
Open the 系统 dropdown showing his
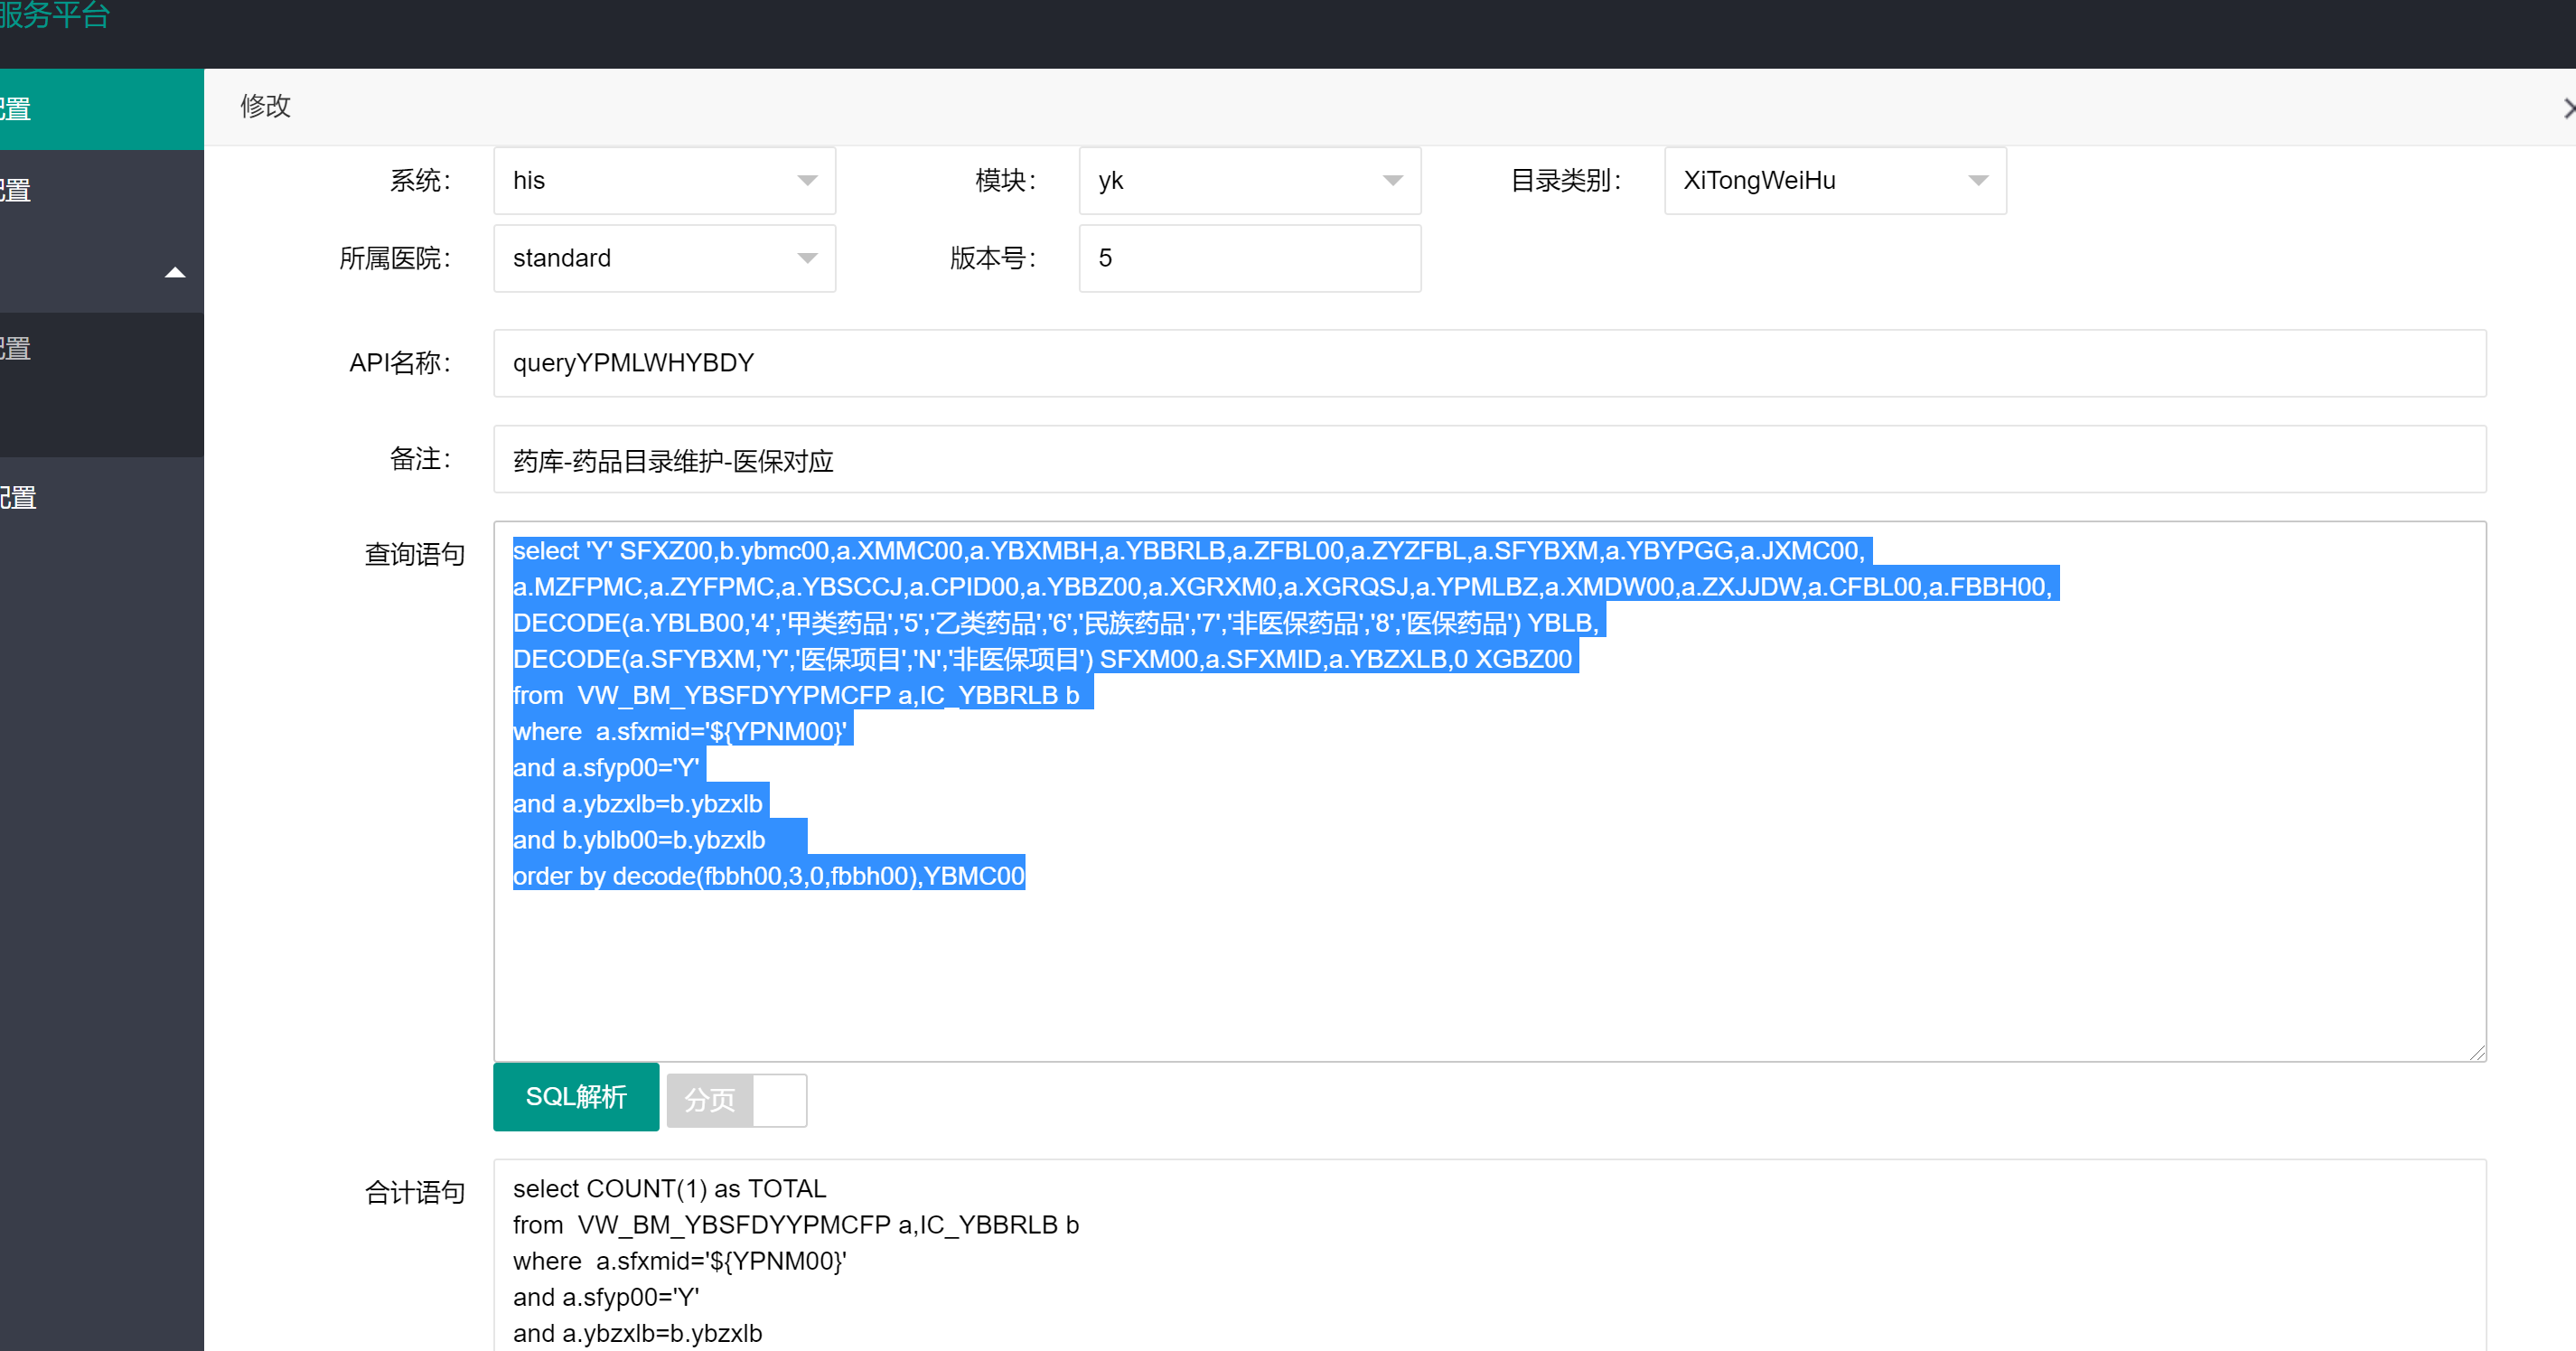coord(664,180)
